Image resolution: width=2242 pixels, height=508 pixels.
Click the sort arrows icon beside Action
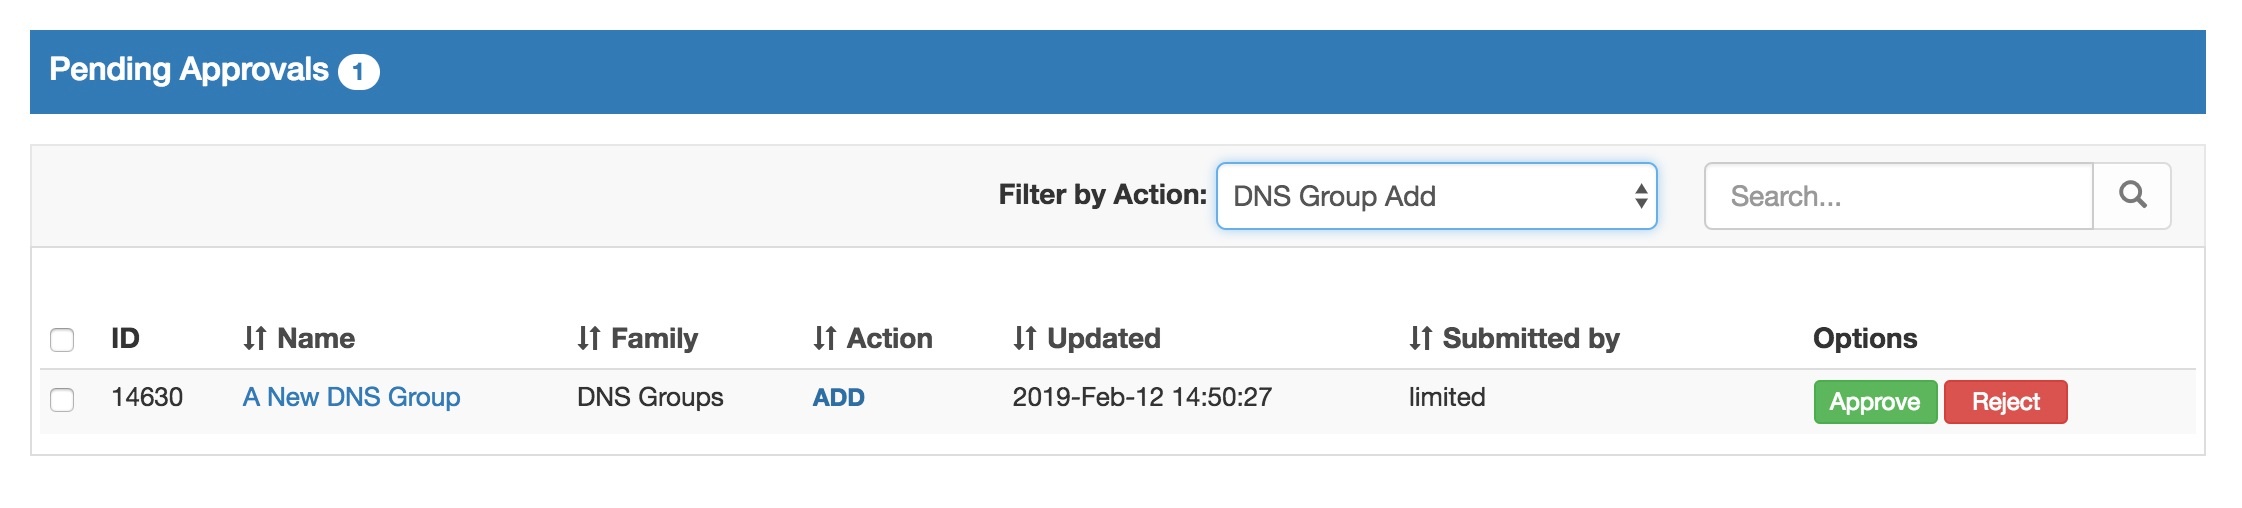tap(824, 339)
